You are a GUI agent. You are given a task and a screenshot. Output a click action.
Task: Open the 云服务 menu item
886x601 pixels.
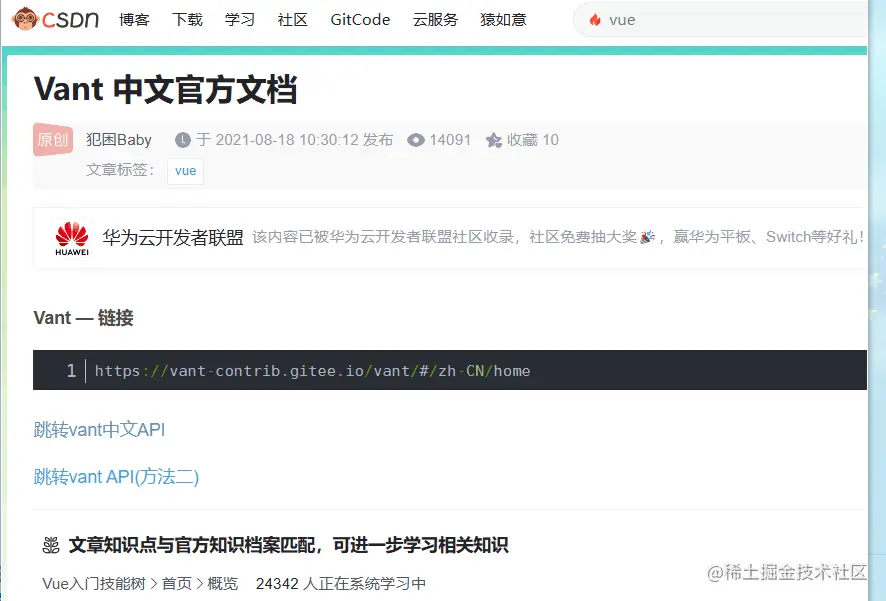[435, 20]
